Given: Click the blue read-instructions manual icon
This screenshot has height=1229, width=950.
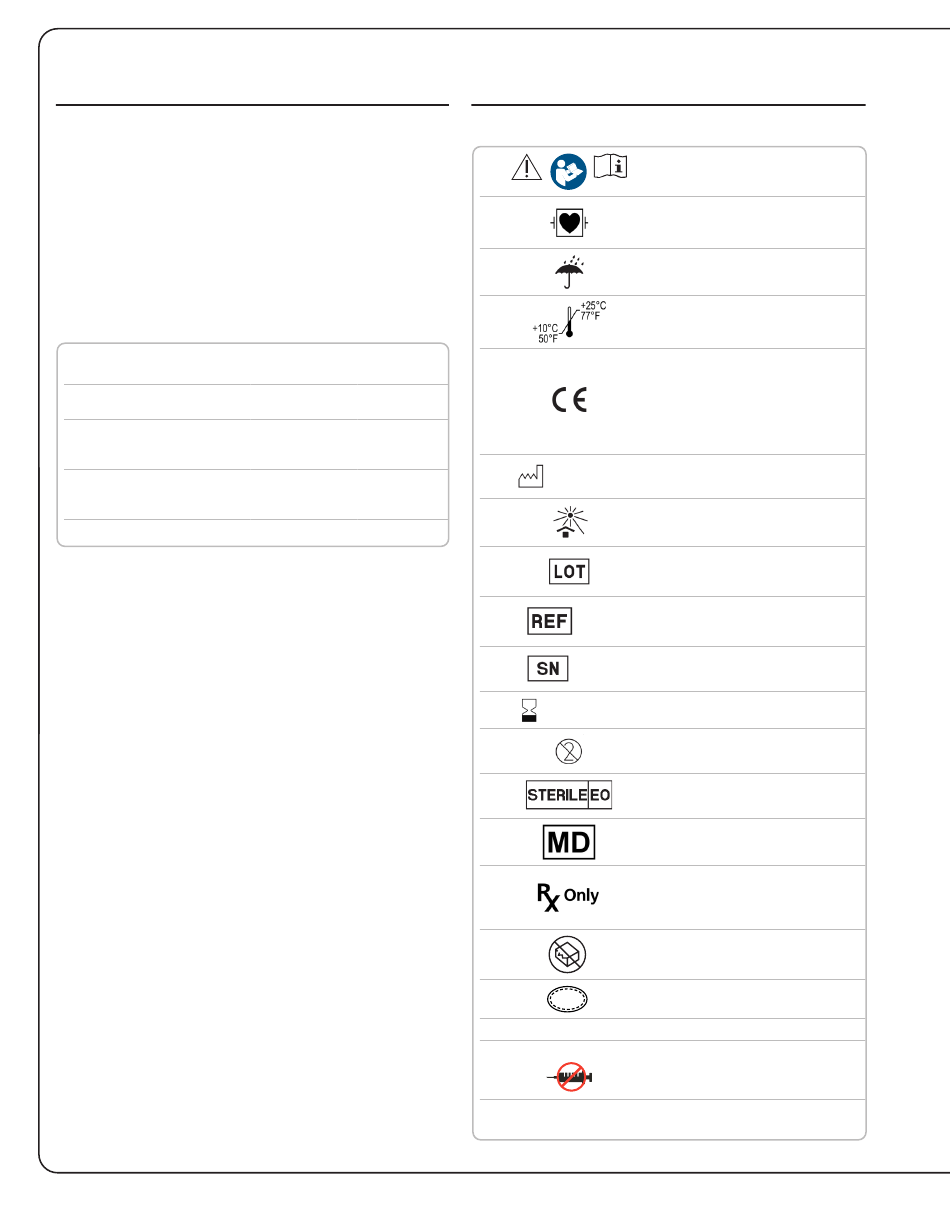Looking at the screenshot, I should 568,172.
